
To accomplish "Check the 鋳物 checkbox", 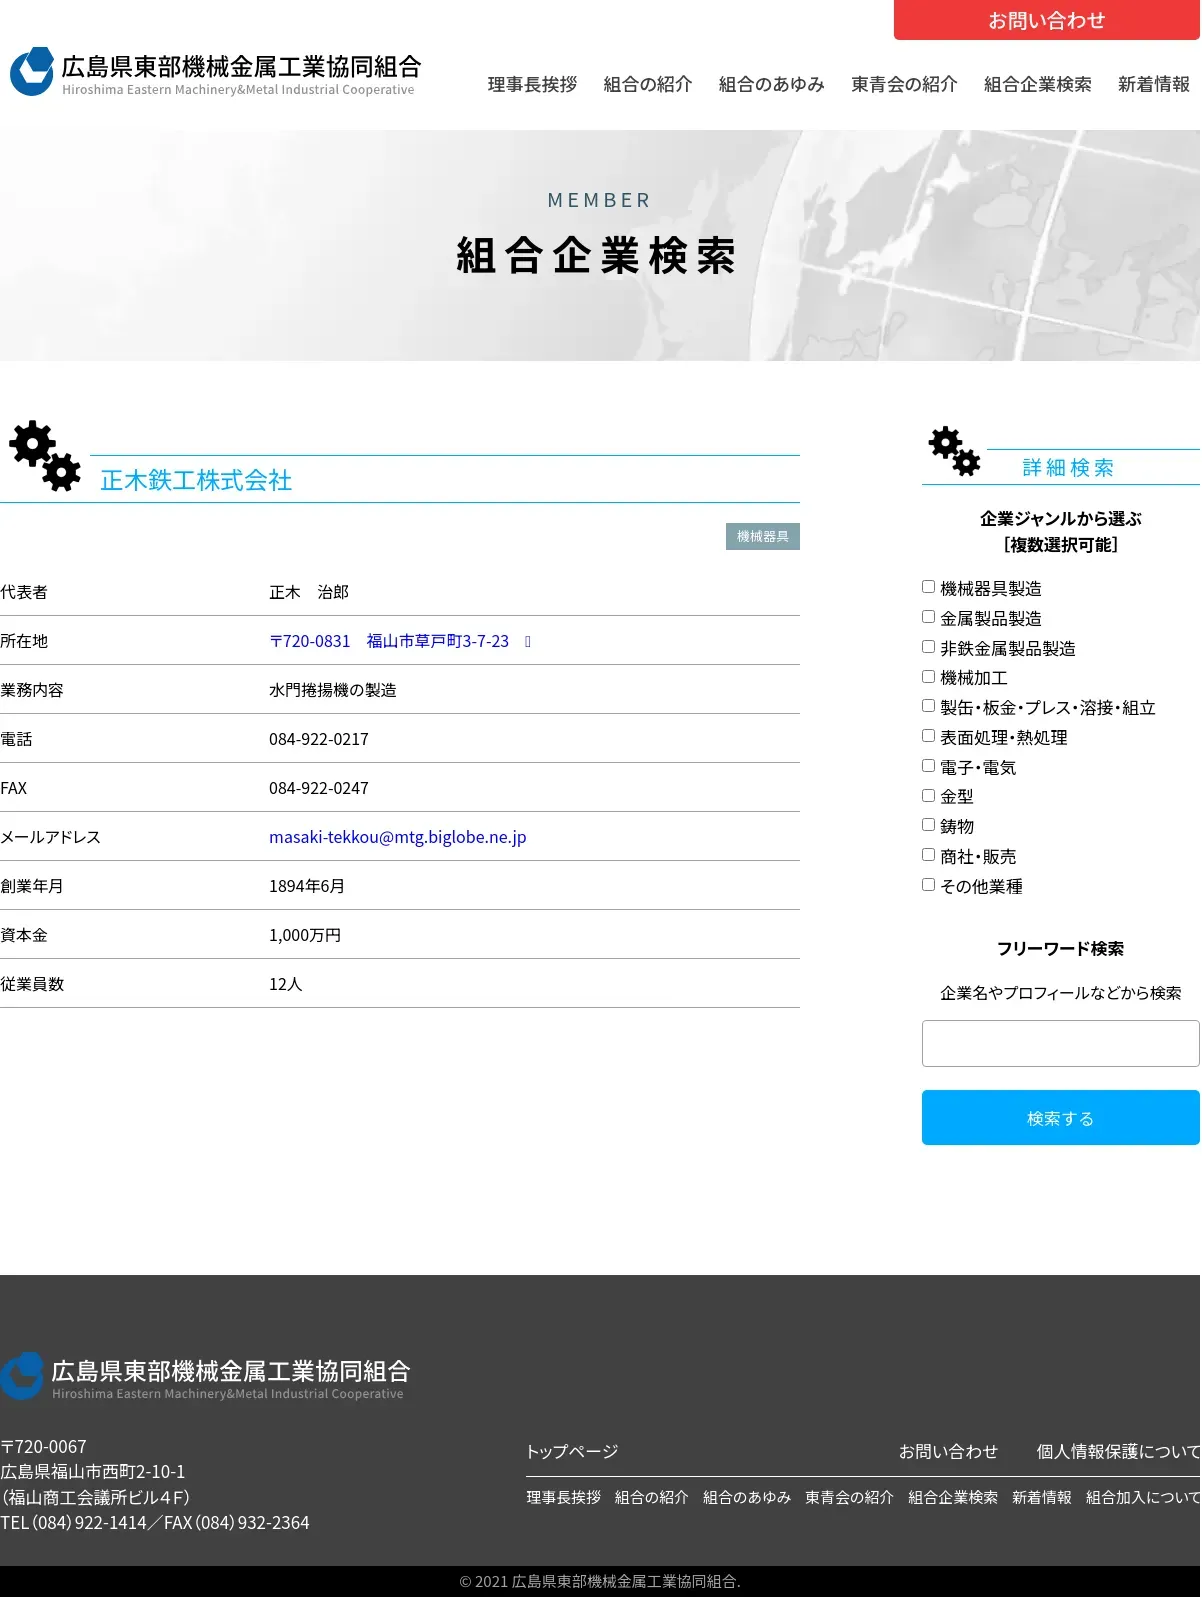I will click(x=928, y=825).
